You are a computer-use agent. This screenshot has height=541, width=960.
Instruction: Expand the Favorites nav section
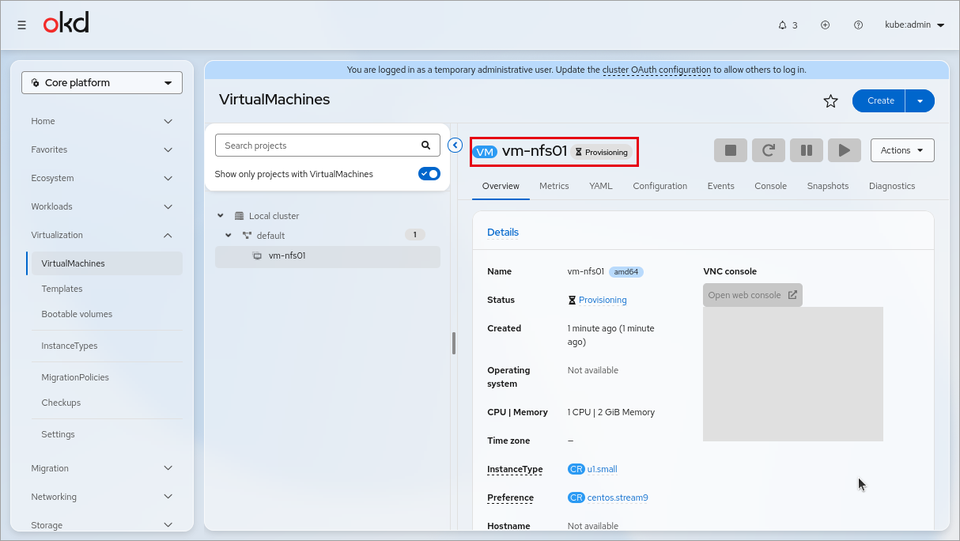[x=102, y=149]
